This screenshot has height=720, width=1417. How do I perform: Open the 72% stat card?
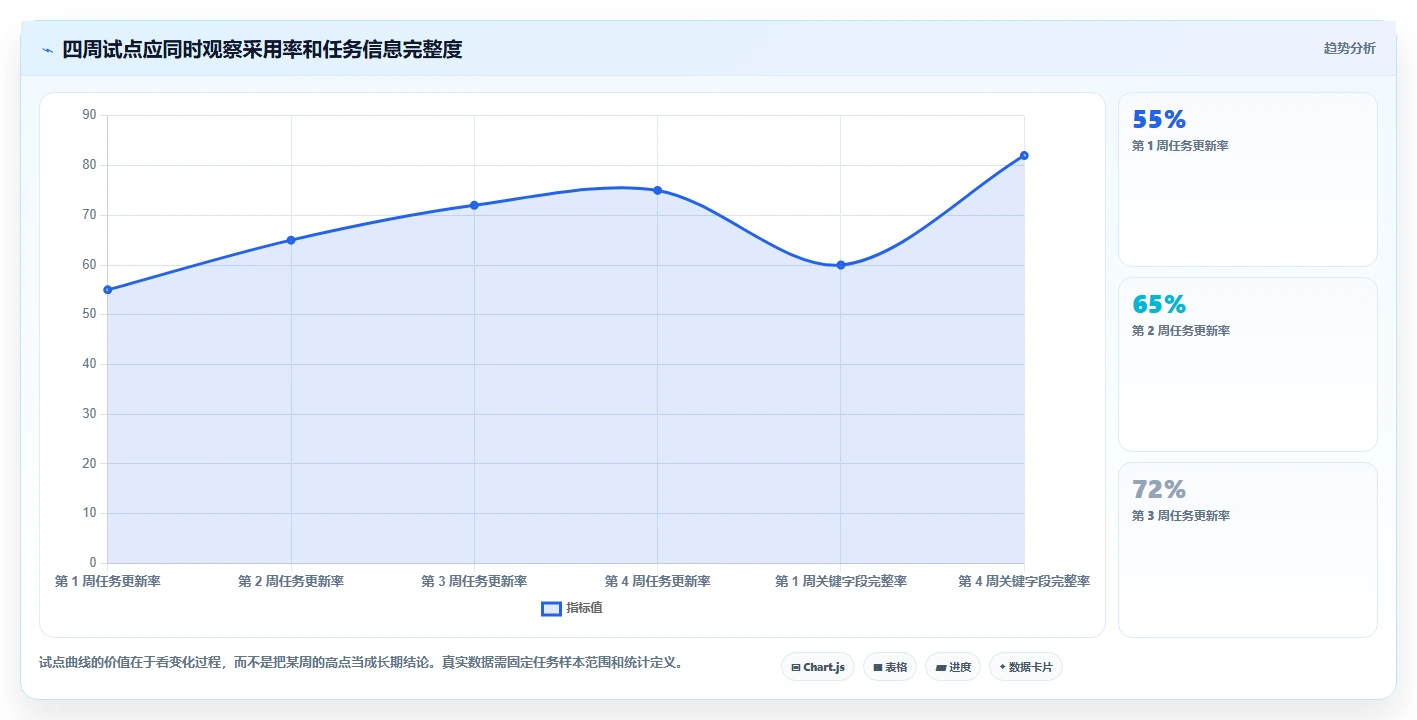click(x=1247, y=550)
